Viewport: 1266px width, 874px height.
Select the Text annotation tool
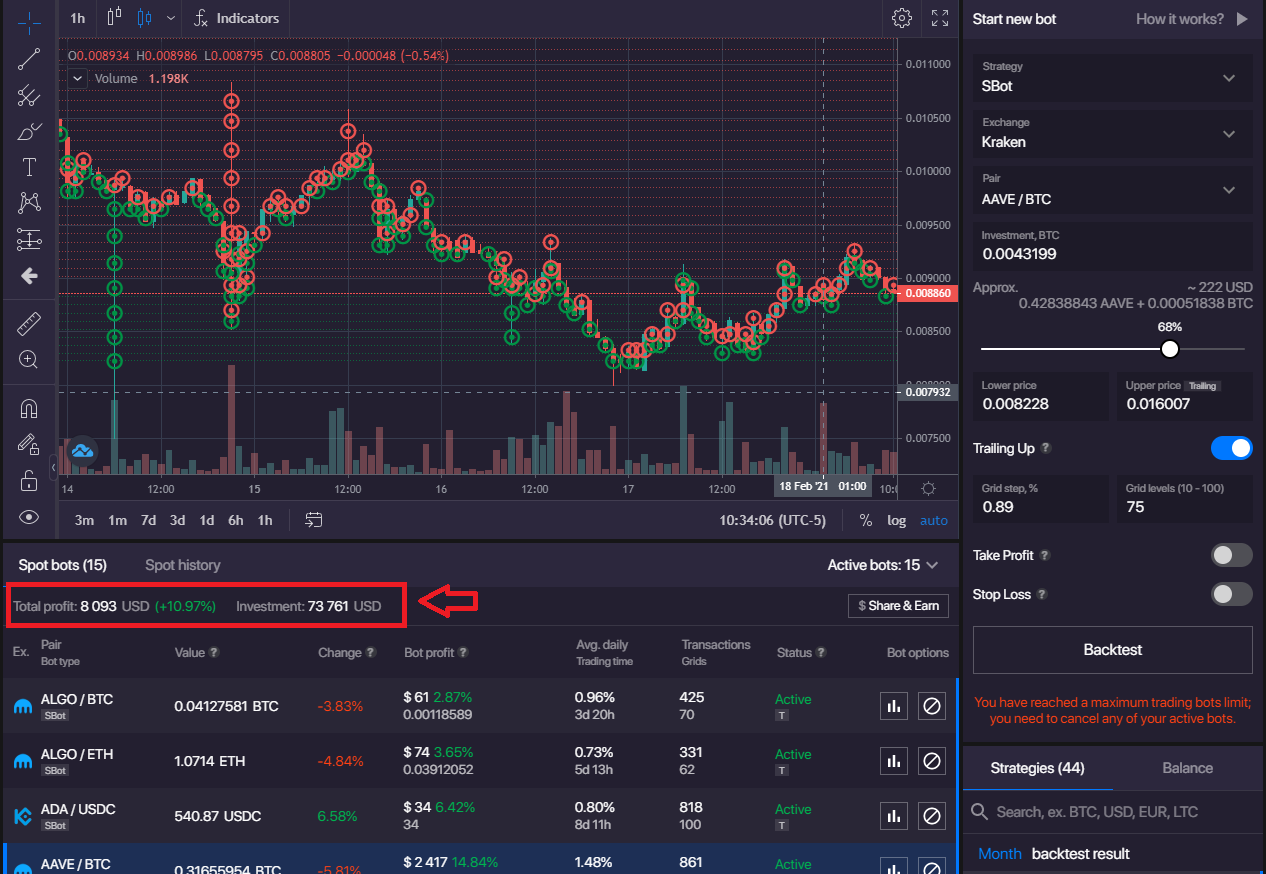[29, 167]
